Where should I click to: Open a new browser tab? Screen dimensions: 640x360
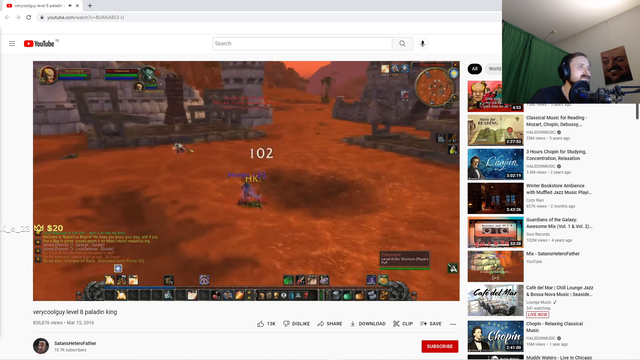(x=90, y=6)
